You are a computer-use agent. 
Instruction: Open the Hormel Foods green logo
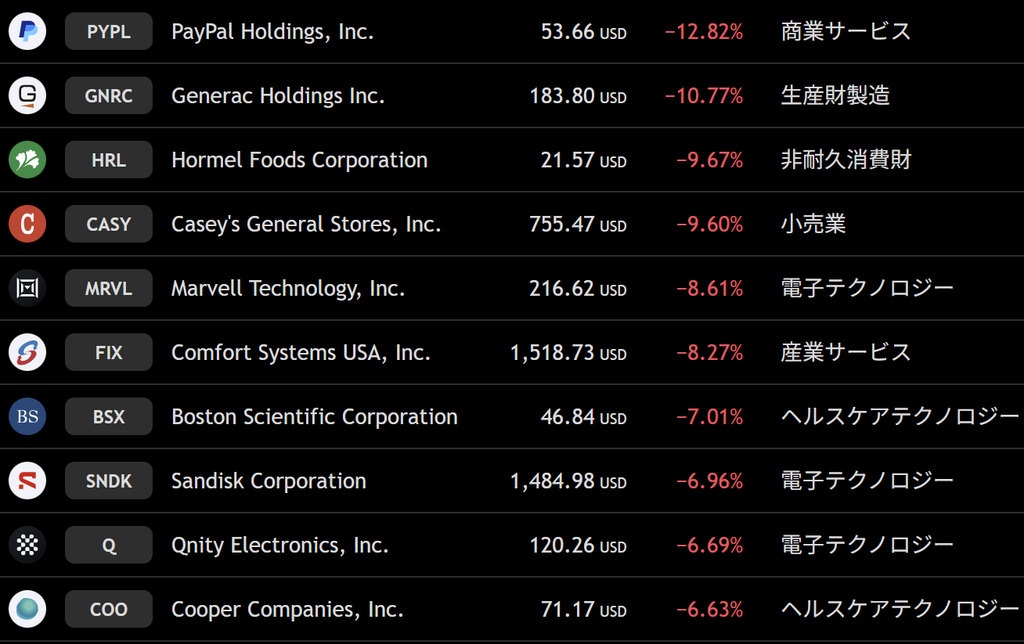[27, 159]
